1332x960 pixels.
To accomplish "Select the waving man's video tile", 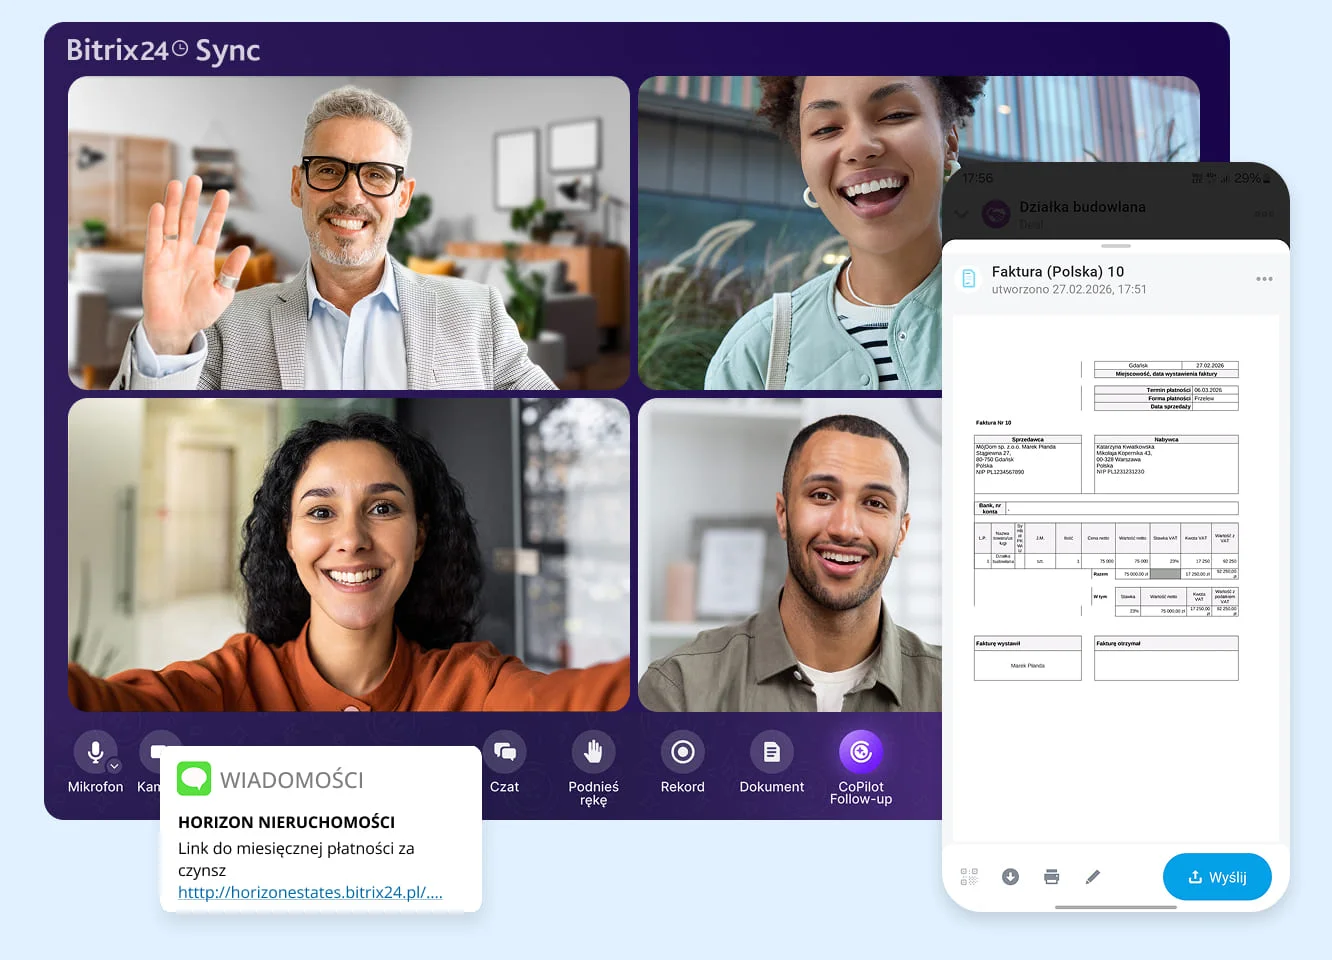I will 348,233.
